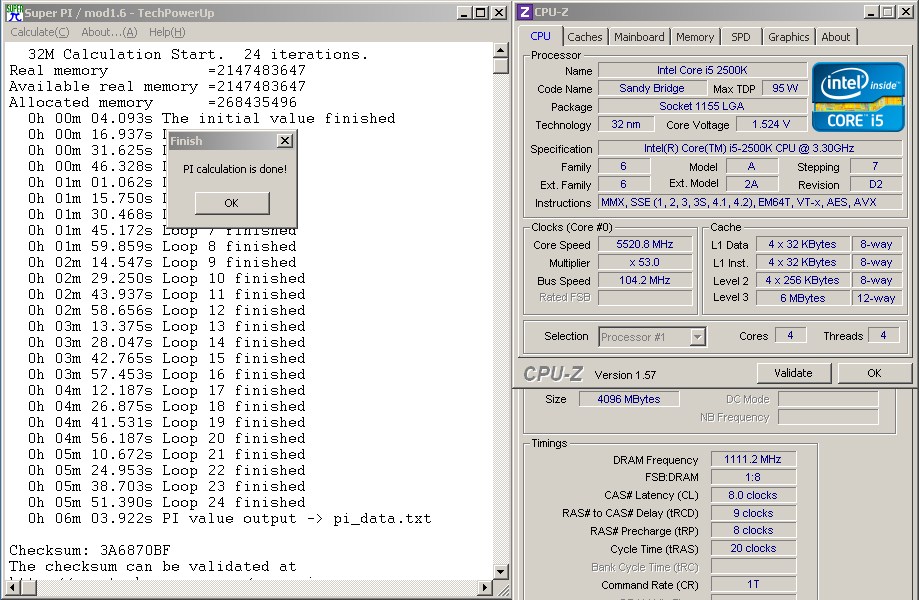Click the Stepping value 7
The image size is (919, 600).
coord(876,166)
